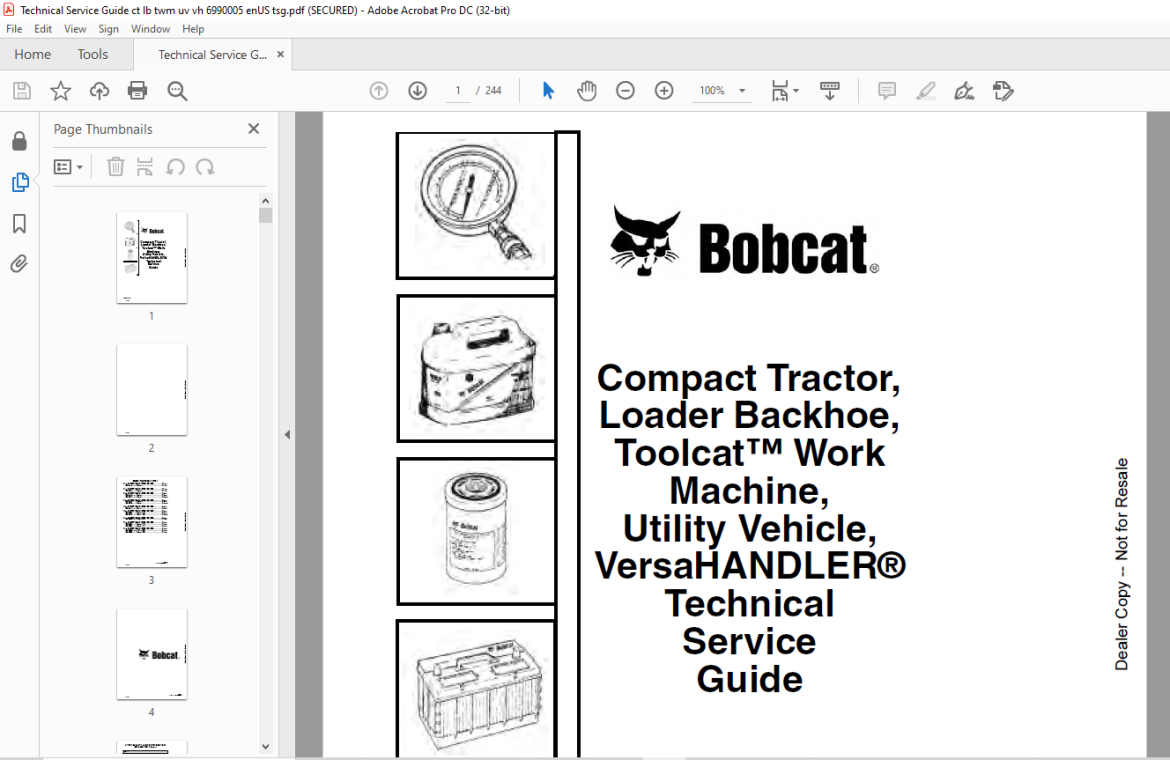Select page 1 thumbnail

151,258
